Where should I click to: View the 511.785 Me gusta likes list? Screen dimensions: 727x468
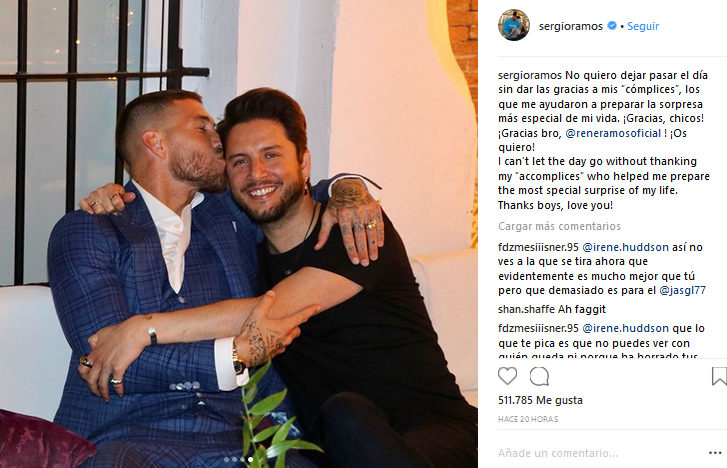(540, 400)
